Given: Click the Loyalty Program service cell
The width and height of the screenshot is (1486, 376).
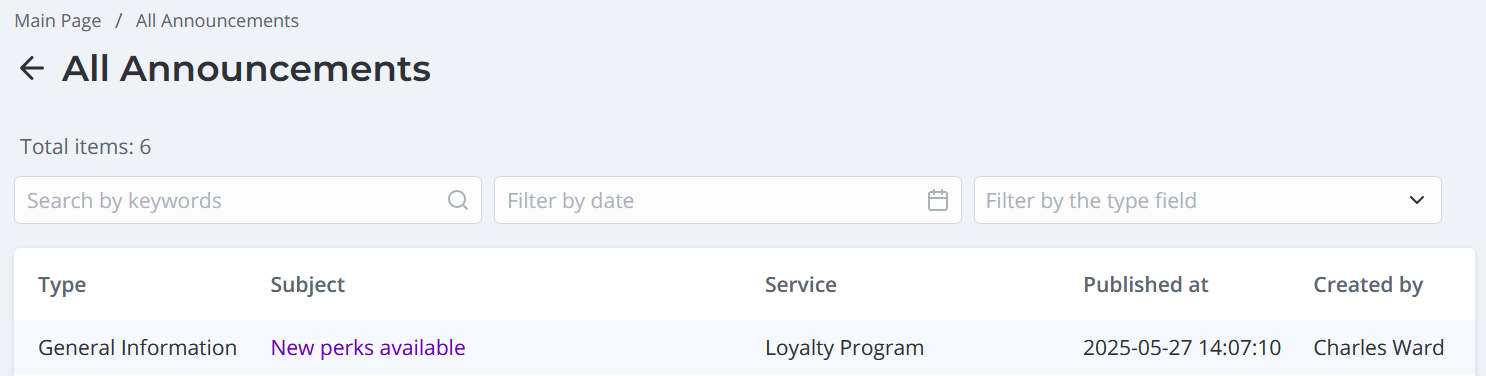Looking at the screenshot, I should pos(845,348).
